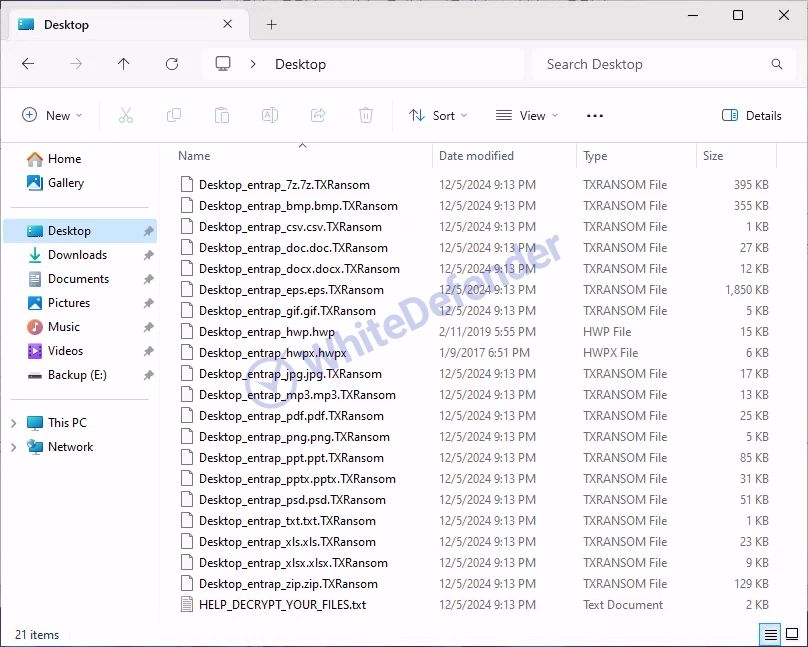Sort by the Name column header
Screen dimensions: 808x647
(194, 156)
